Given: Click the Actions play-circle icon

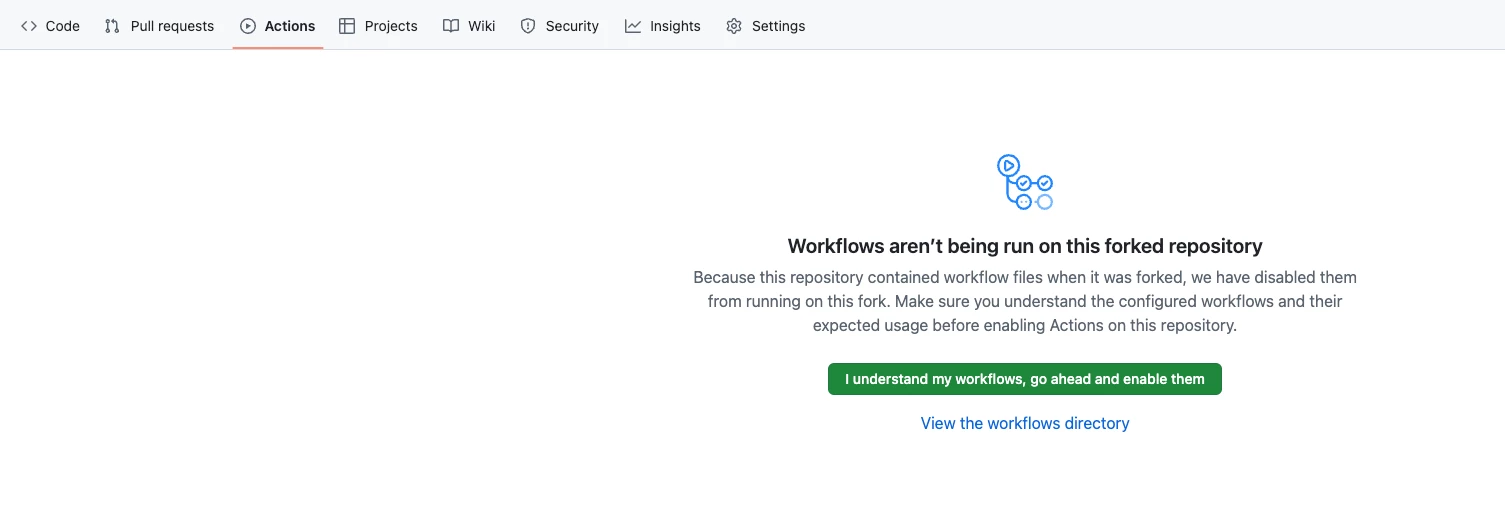Looking at the screenshot, I should pyautogui.click(x=248, y=26).
